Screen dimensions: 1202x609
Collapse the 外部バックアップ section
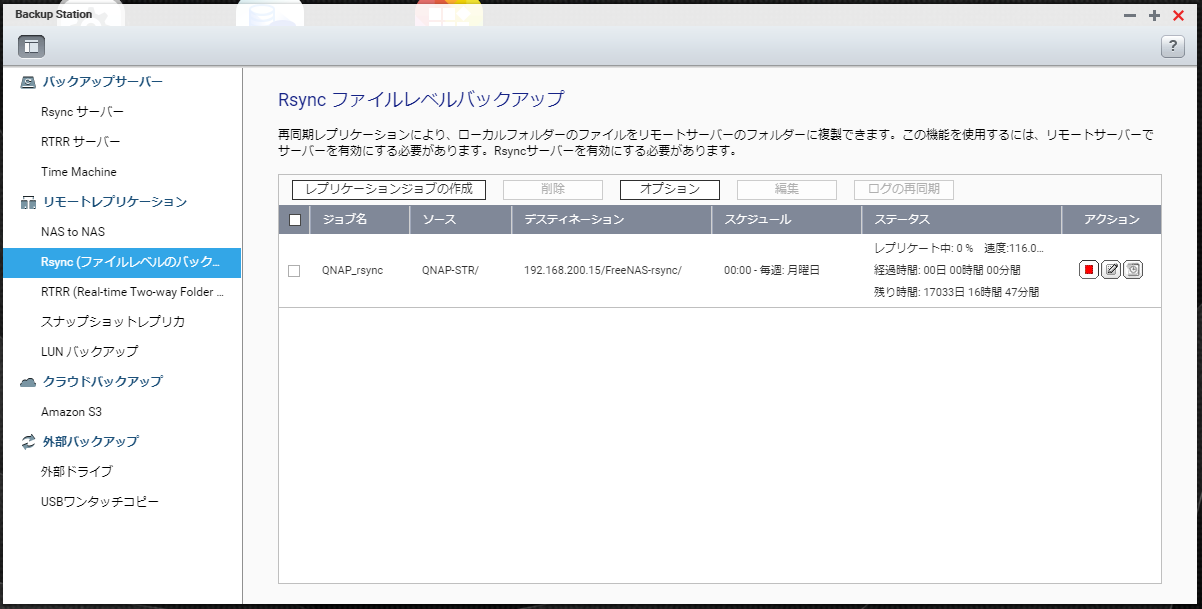[90, 442]
